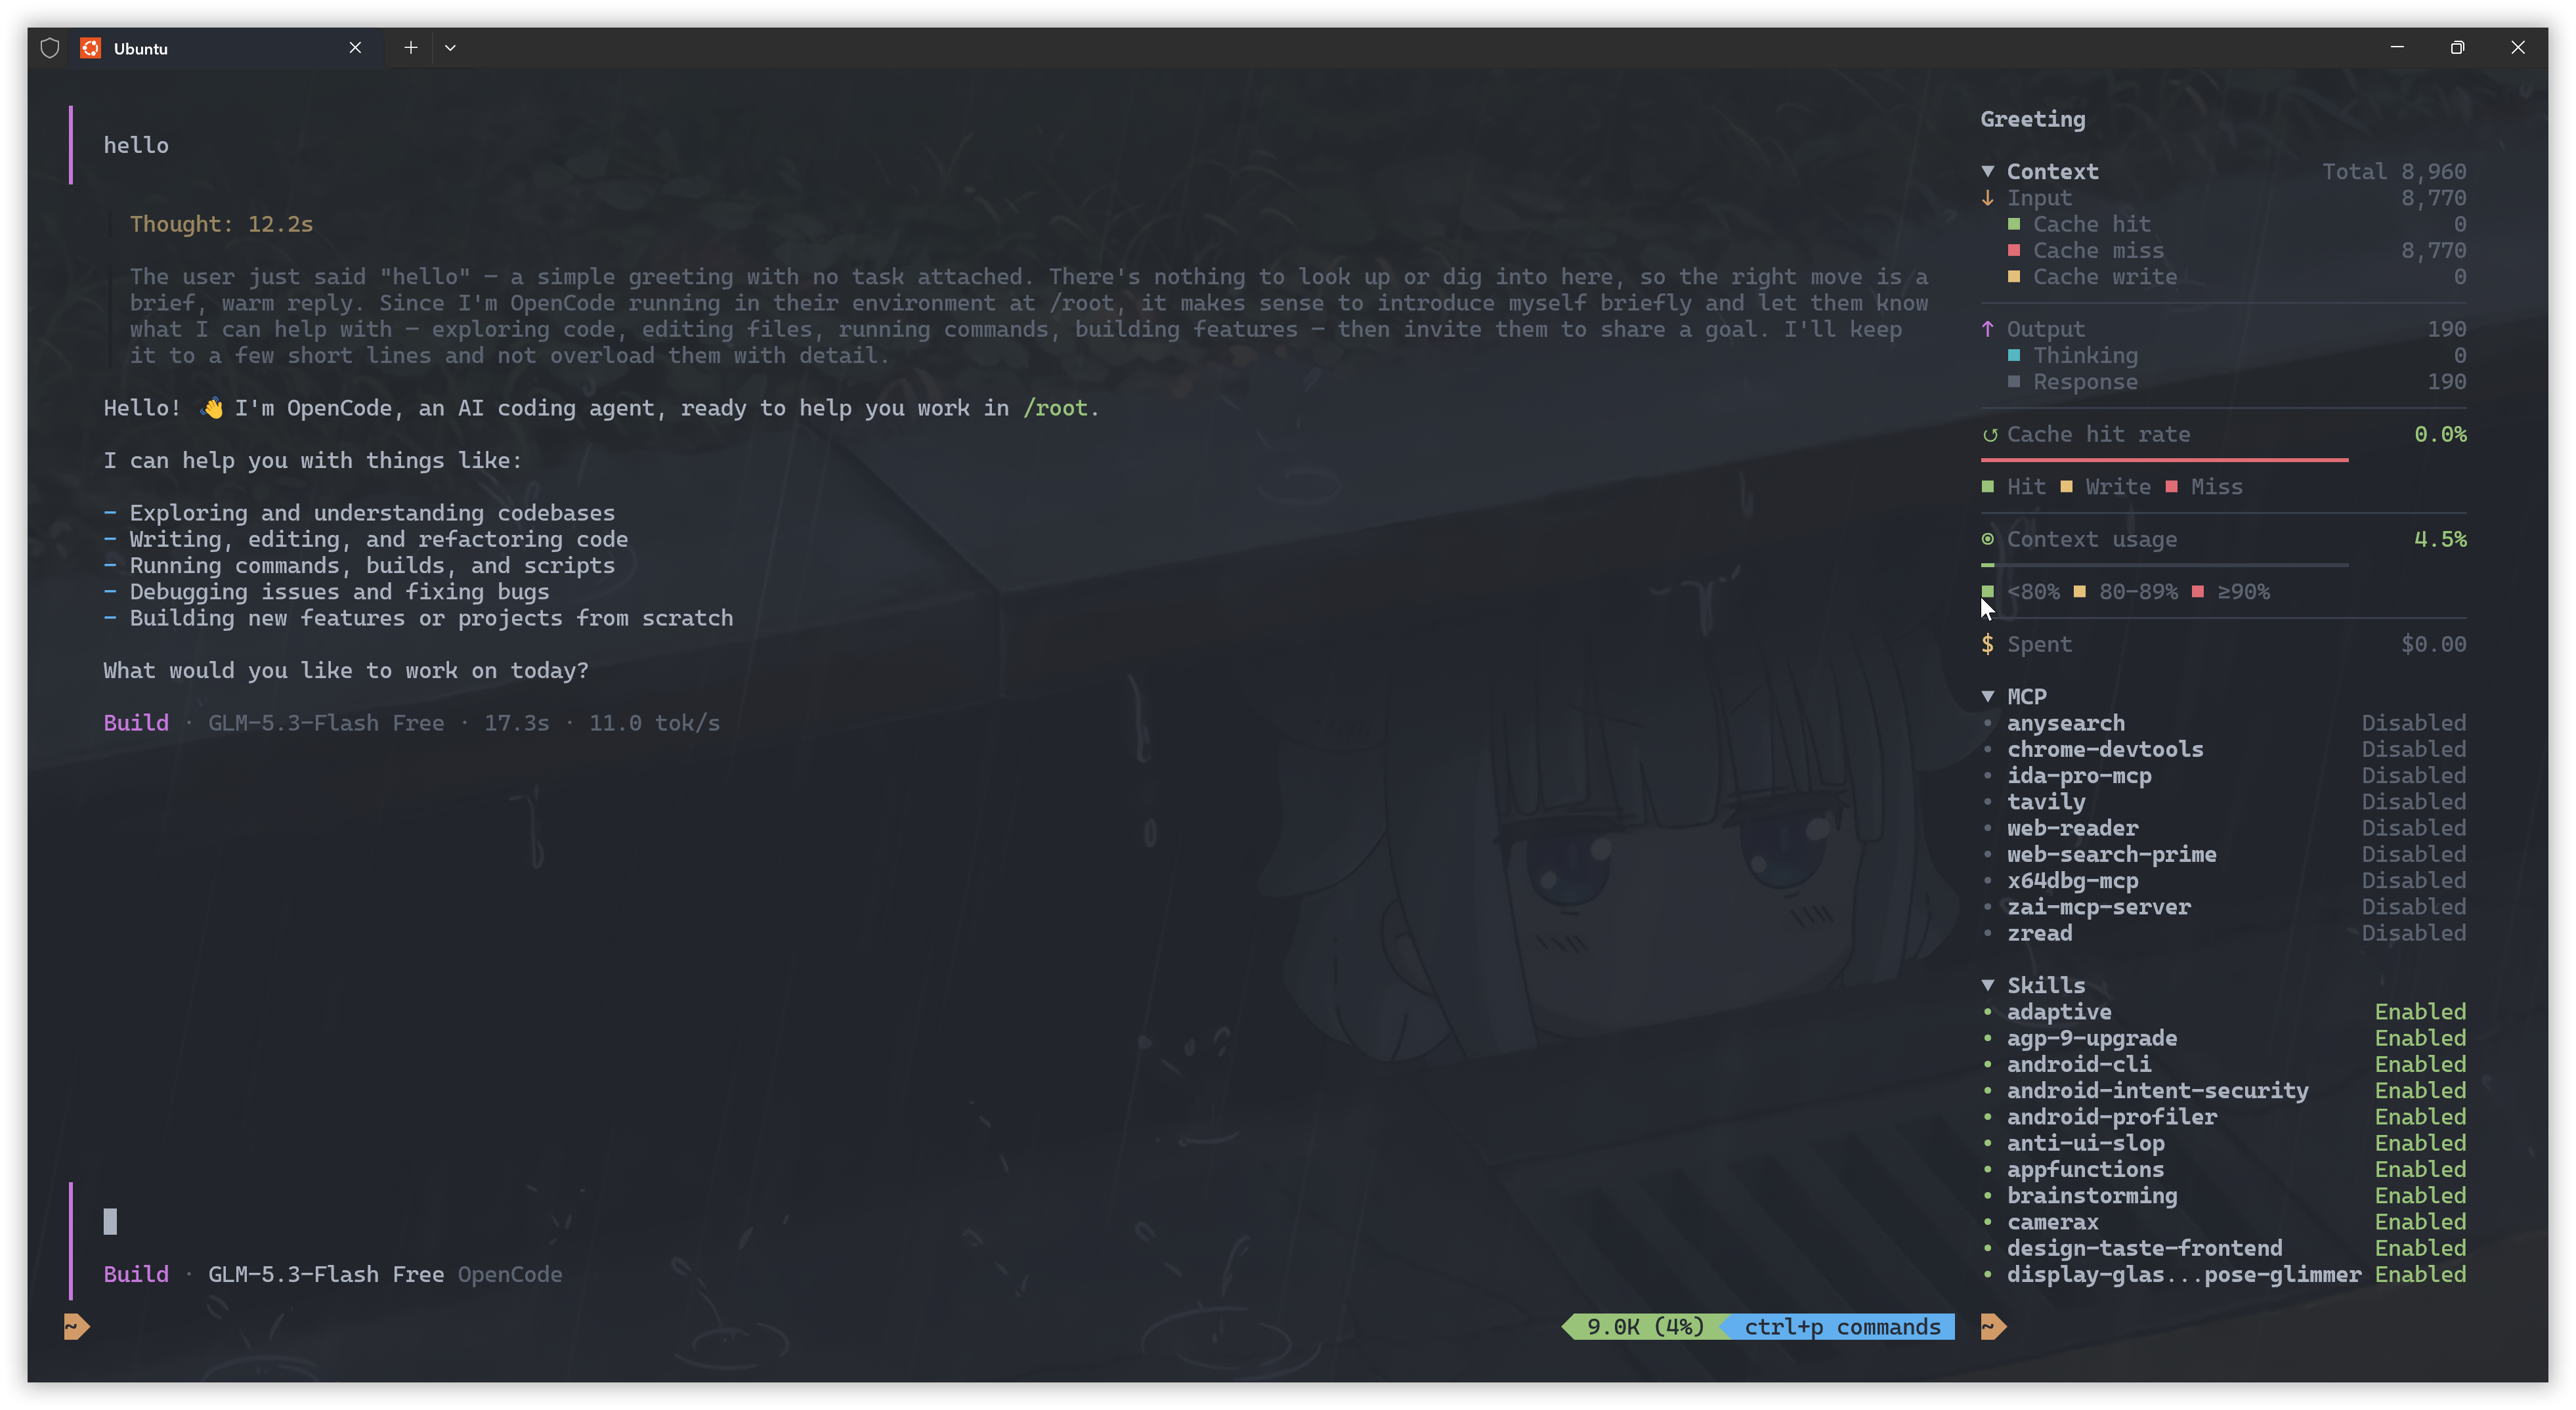2576x1410 pixels.
Task: Click the Context usage circle icon
Action: (x=1988, y=539)
